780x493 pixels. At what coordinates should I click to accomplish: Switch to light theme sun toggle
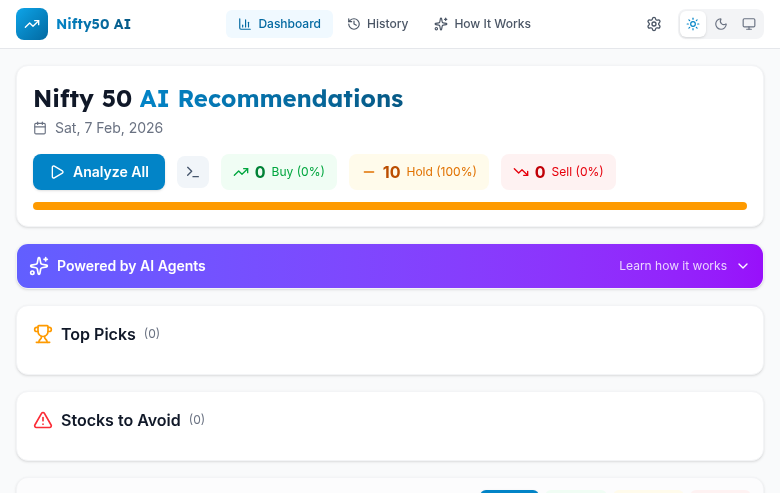pyautogui.click(x=693, y=24)
